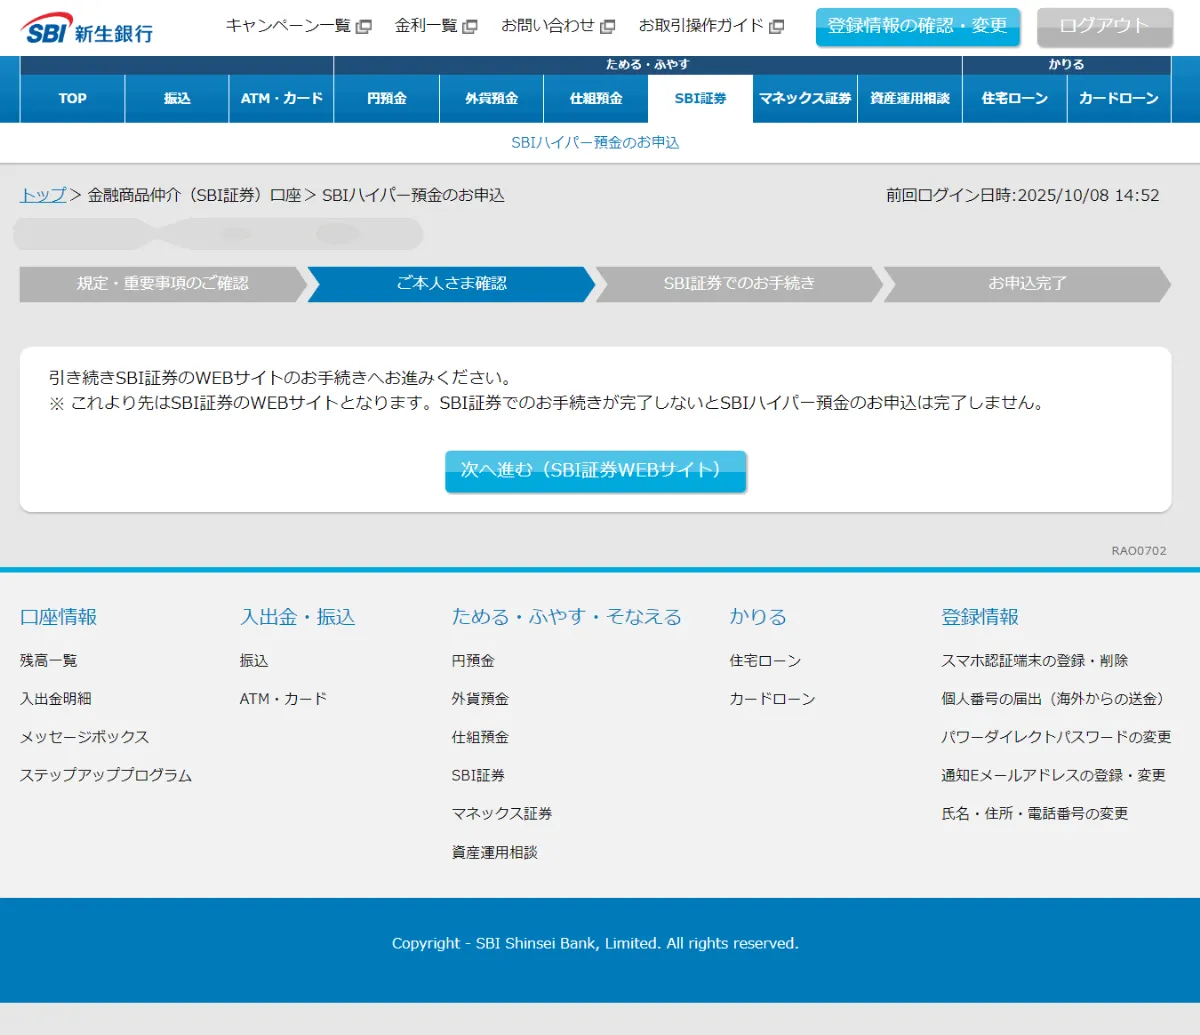Screen dimensions: 1200x1035
Task: Proceed with 次へ進む（SBI証券WEBサイト）button
Action: (595, 471)
